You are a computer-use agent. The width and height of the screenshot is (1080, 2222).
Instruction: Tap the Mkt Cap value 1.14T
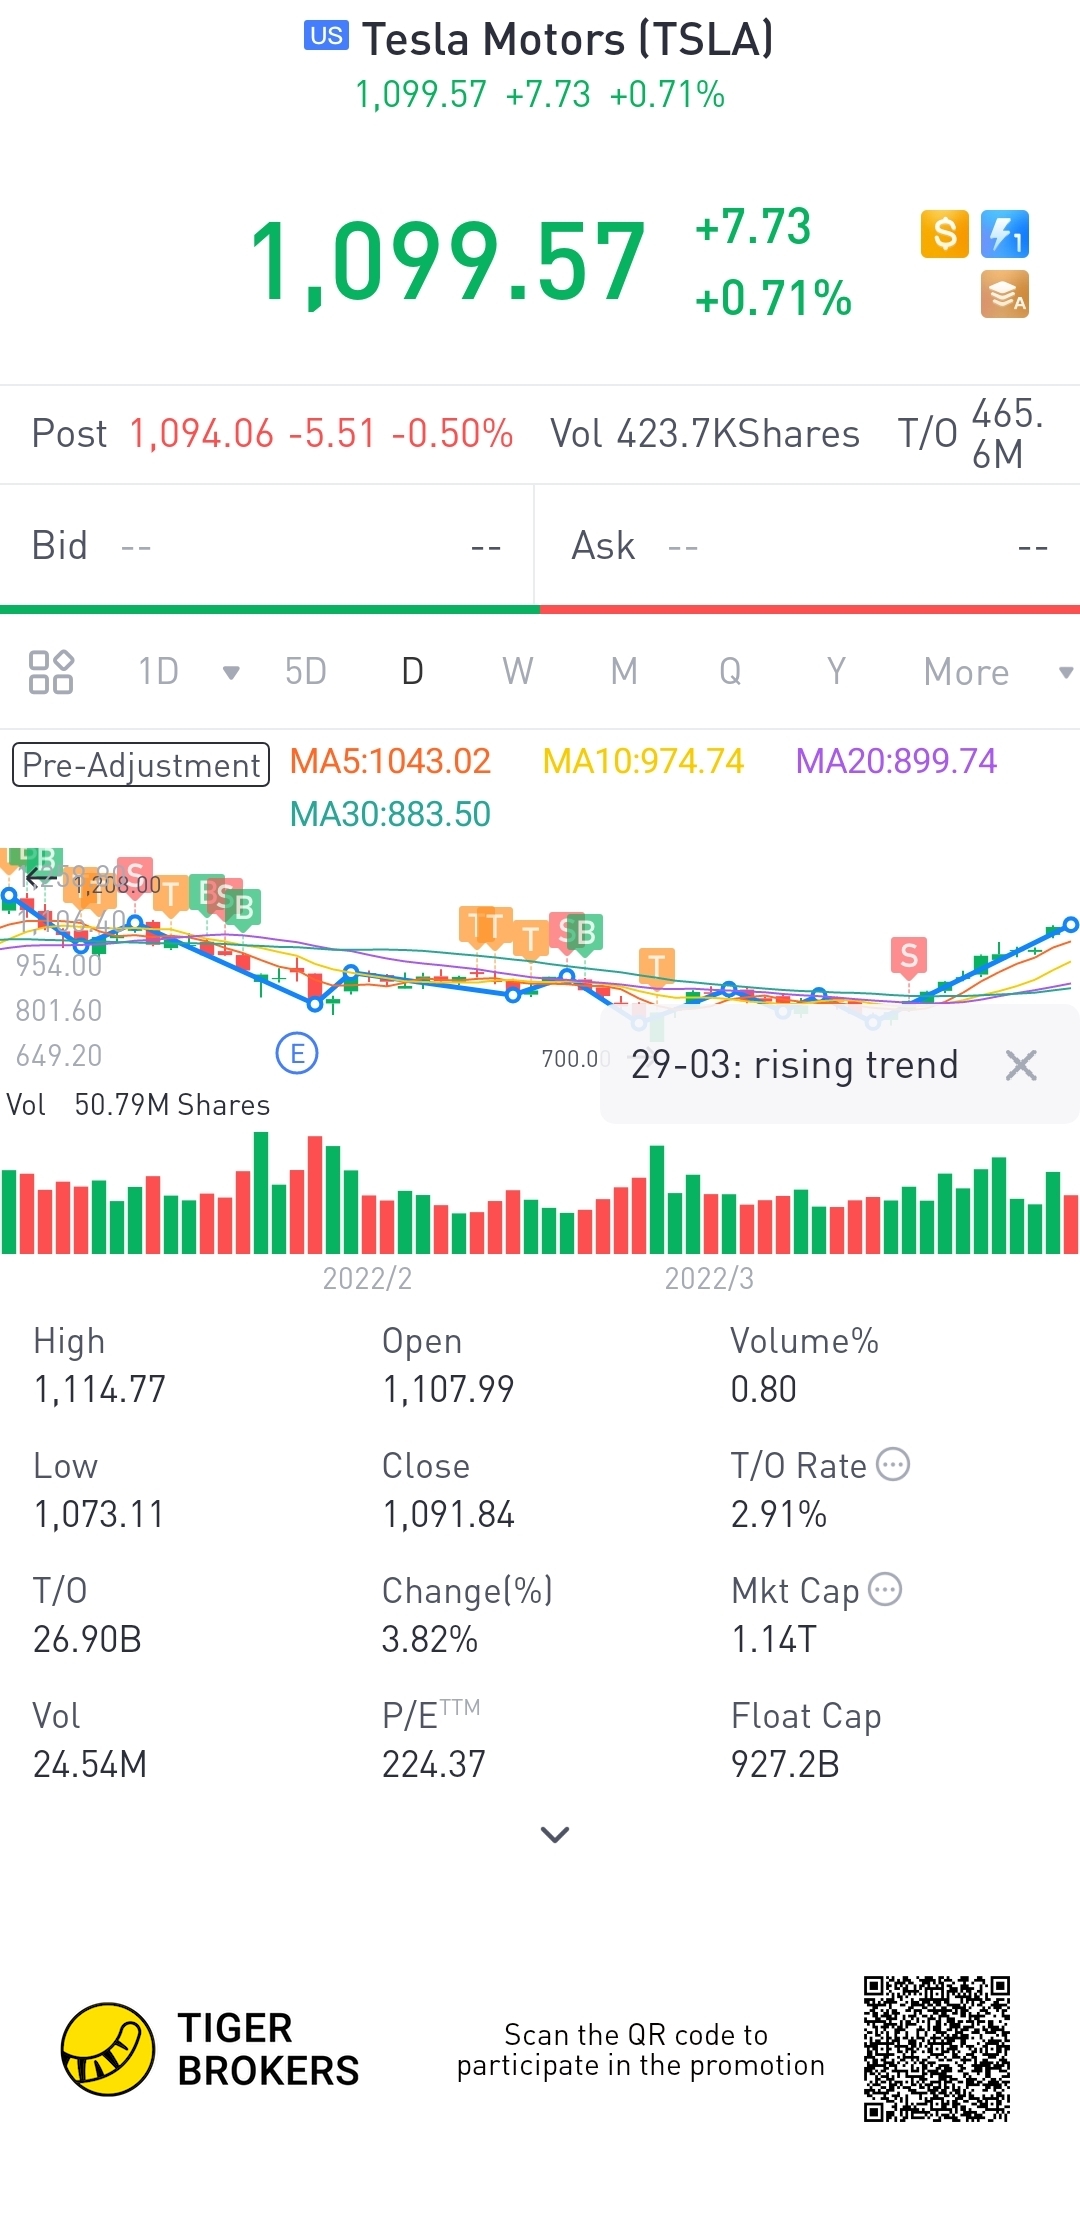(x=774, y=1640)
